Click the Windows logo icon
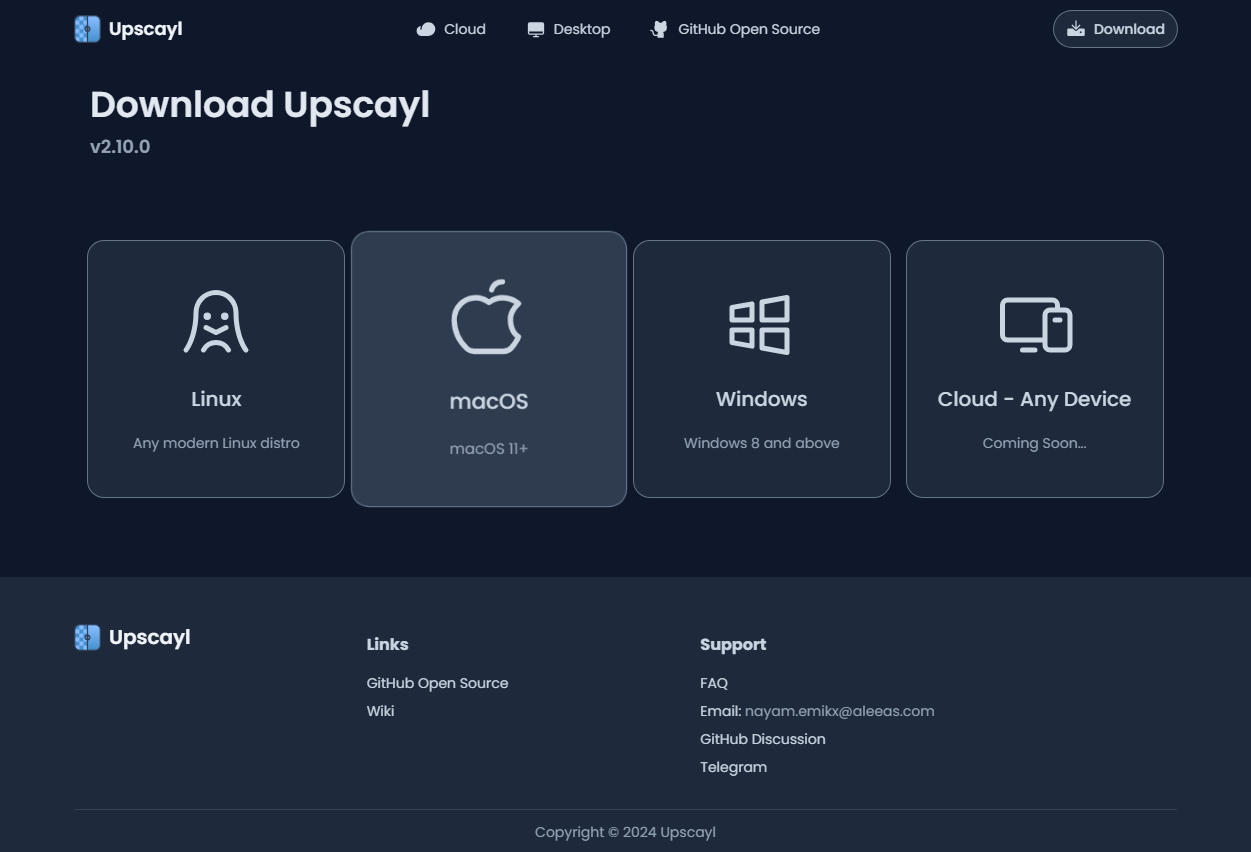The height and width of the screenshot is (852, 1251). point(760,324)
